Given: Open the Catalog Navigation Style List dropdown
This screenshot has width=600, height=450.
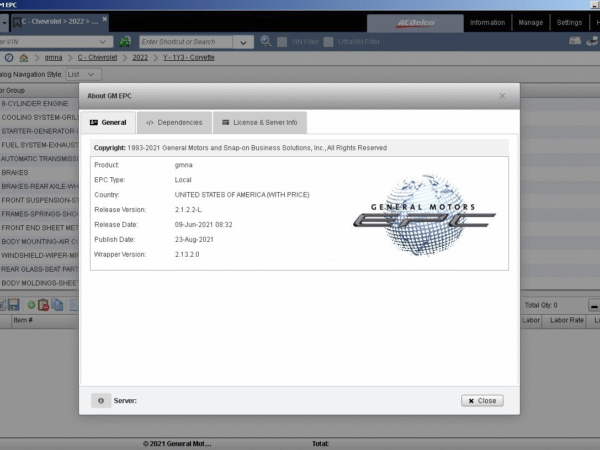Looking at the screenshot, I should 83,74.
